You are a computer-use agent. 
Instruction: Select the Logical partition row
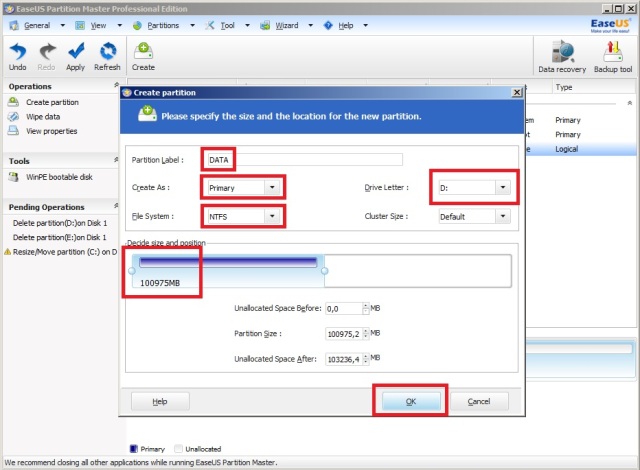pos(581,149)
